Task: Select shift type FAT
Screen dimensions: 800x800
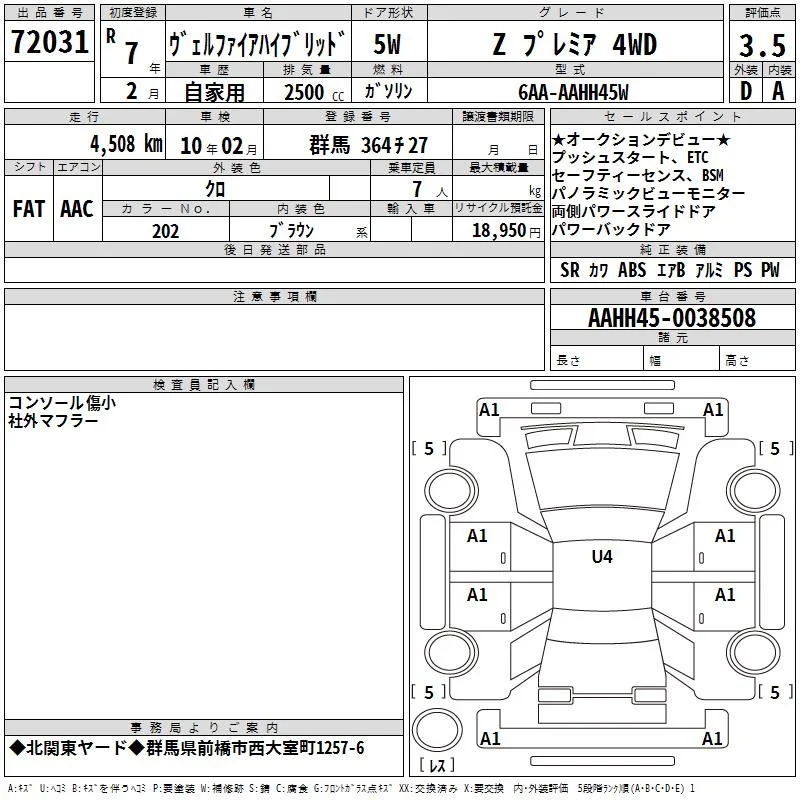Action: pos(29,209)
